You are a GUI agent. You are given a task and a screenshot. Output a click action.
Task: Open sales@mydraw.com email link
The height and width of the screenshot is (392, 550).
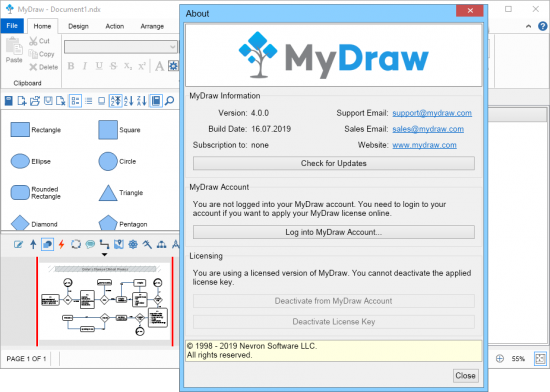(428, 129)
